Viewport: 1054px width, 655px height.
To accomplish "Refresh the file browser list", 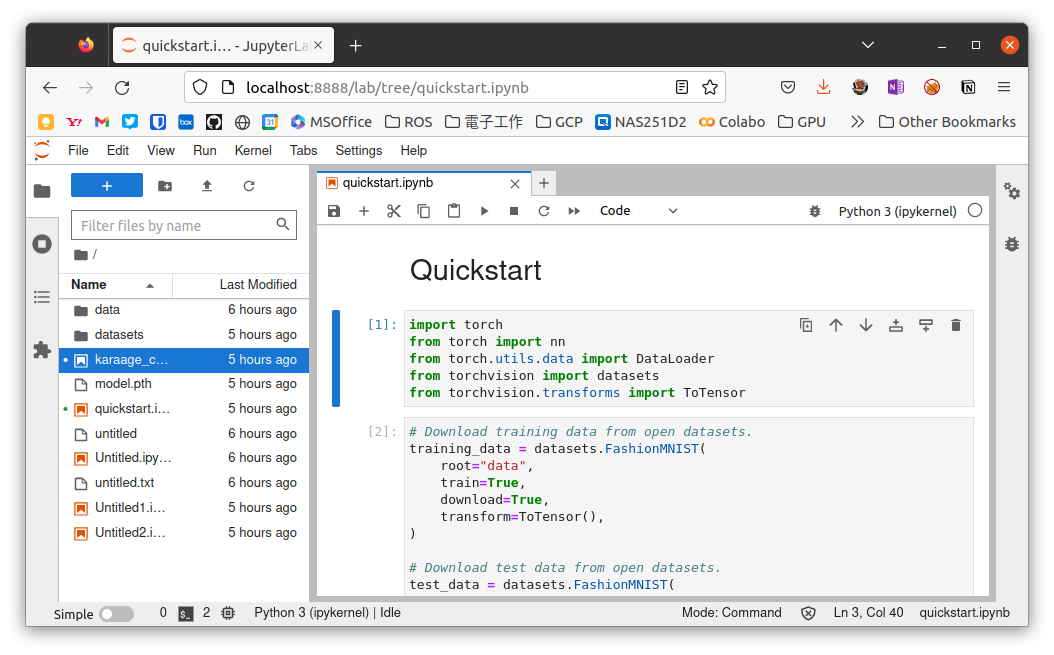I will coord(249,186).
